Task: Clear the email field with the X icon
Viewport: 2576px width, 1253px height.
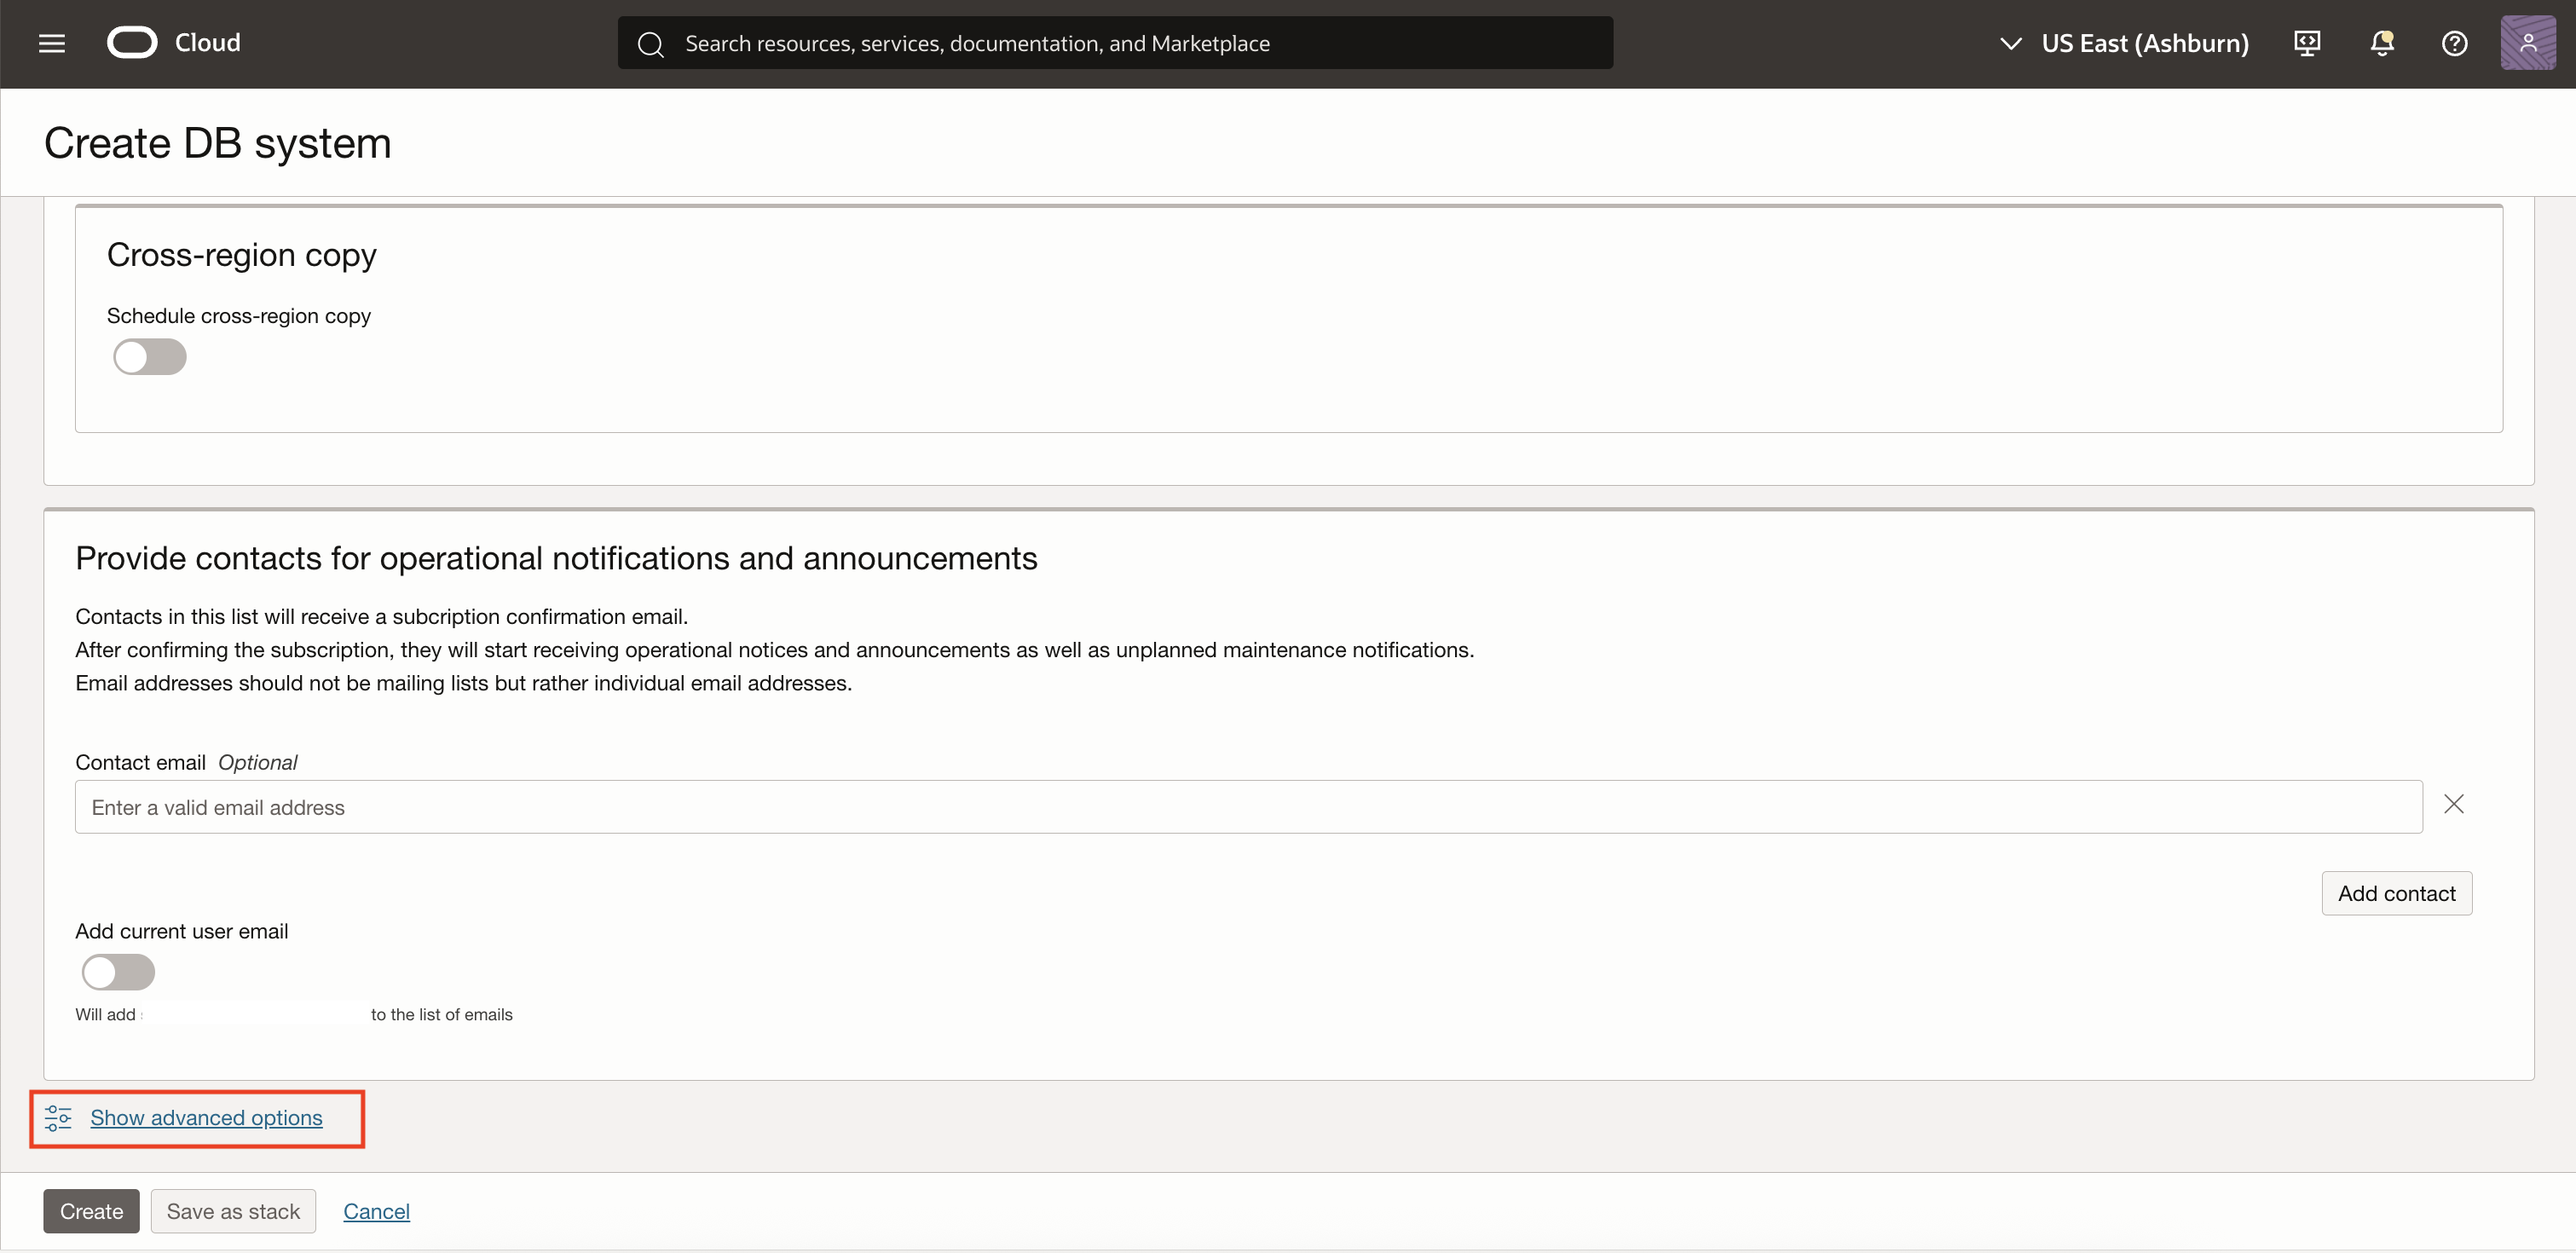Action: (2455, 804)
